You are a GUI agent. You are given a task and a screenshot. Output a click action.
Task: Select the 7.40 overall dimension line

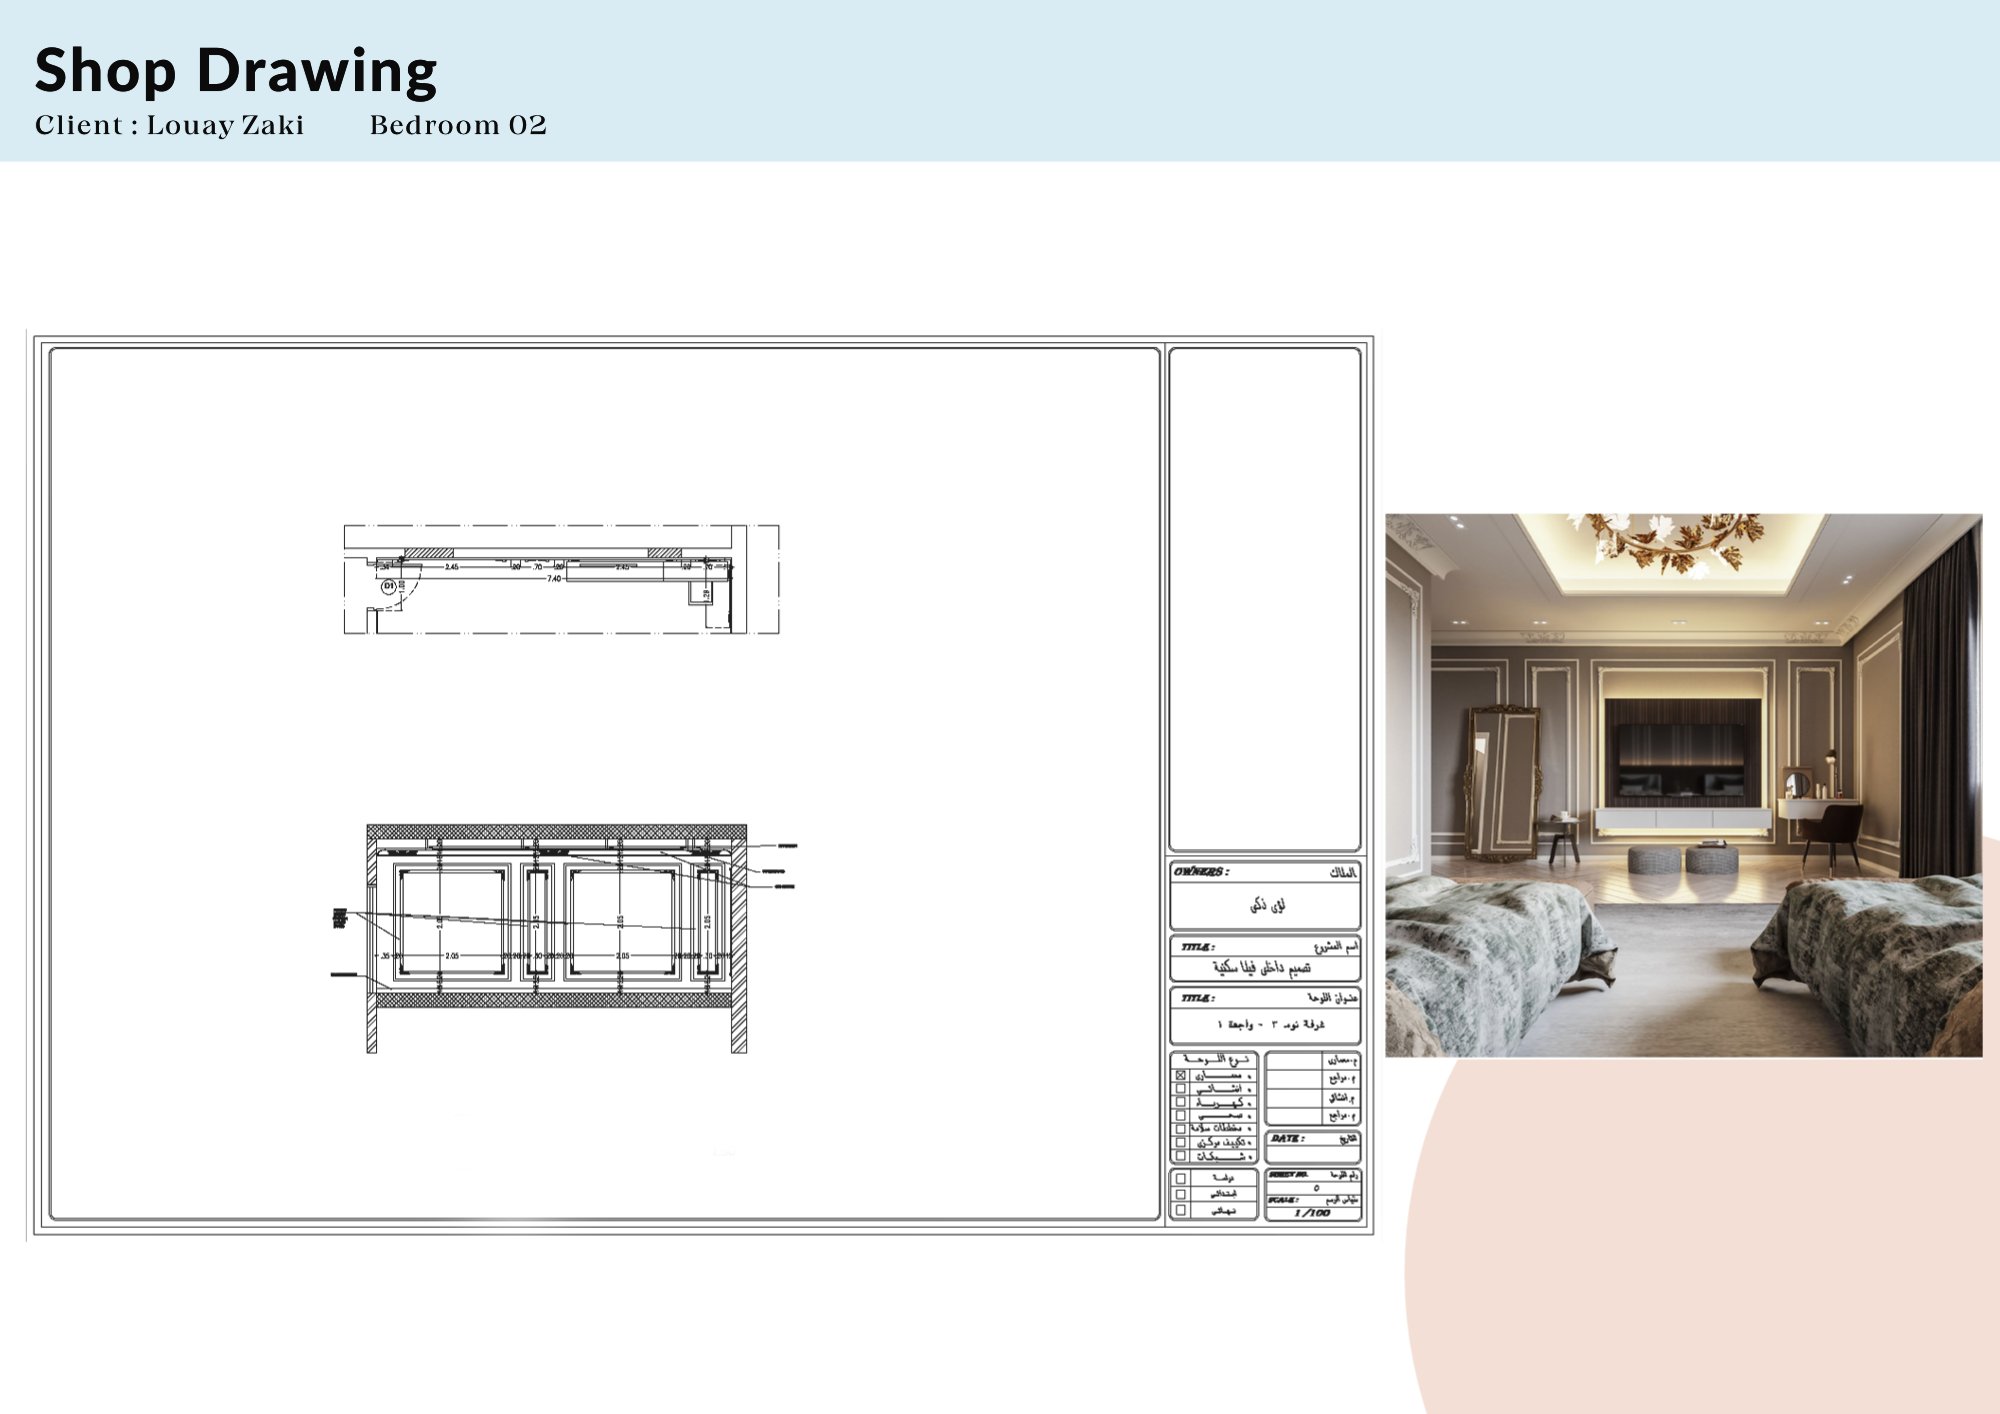[556, 578]
